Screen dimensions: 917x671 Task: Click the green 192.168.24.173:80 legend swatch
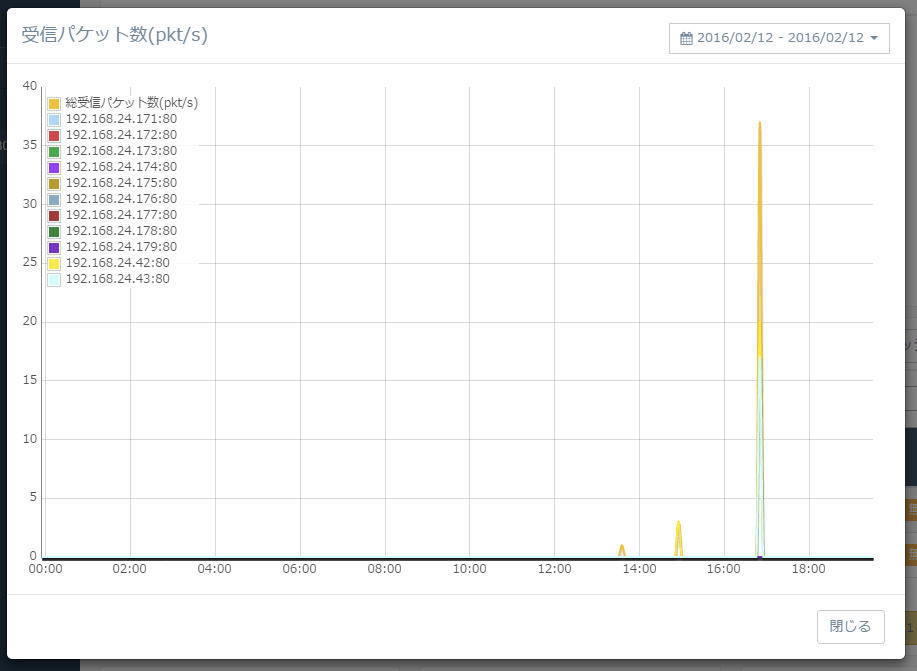click(x=55, y=151)
